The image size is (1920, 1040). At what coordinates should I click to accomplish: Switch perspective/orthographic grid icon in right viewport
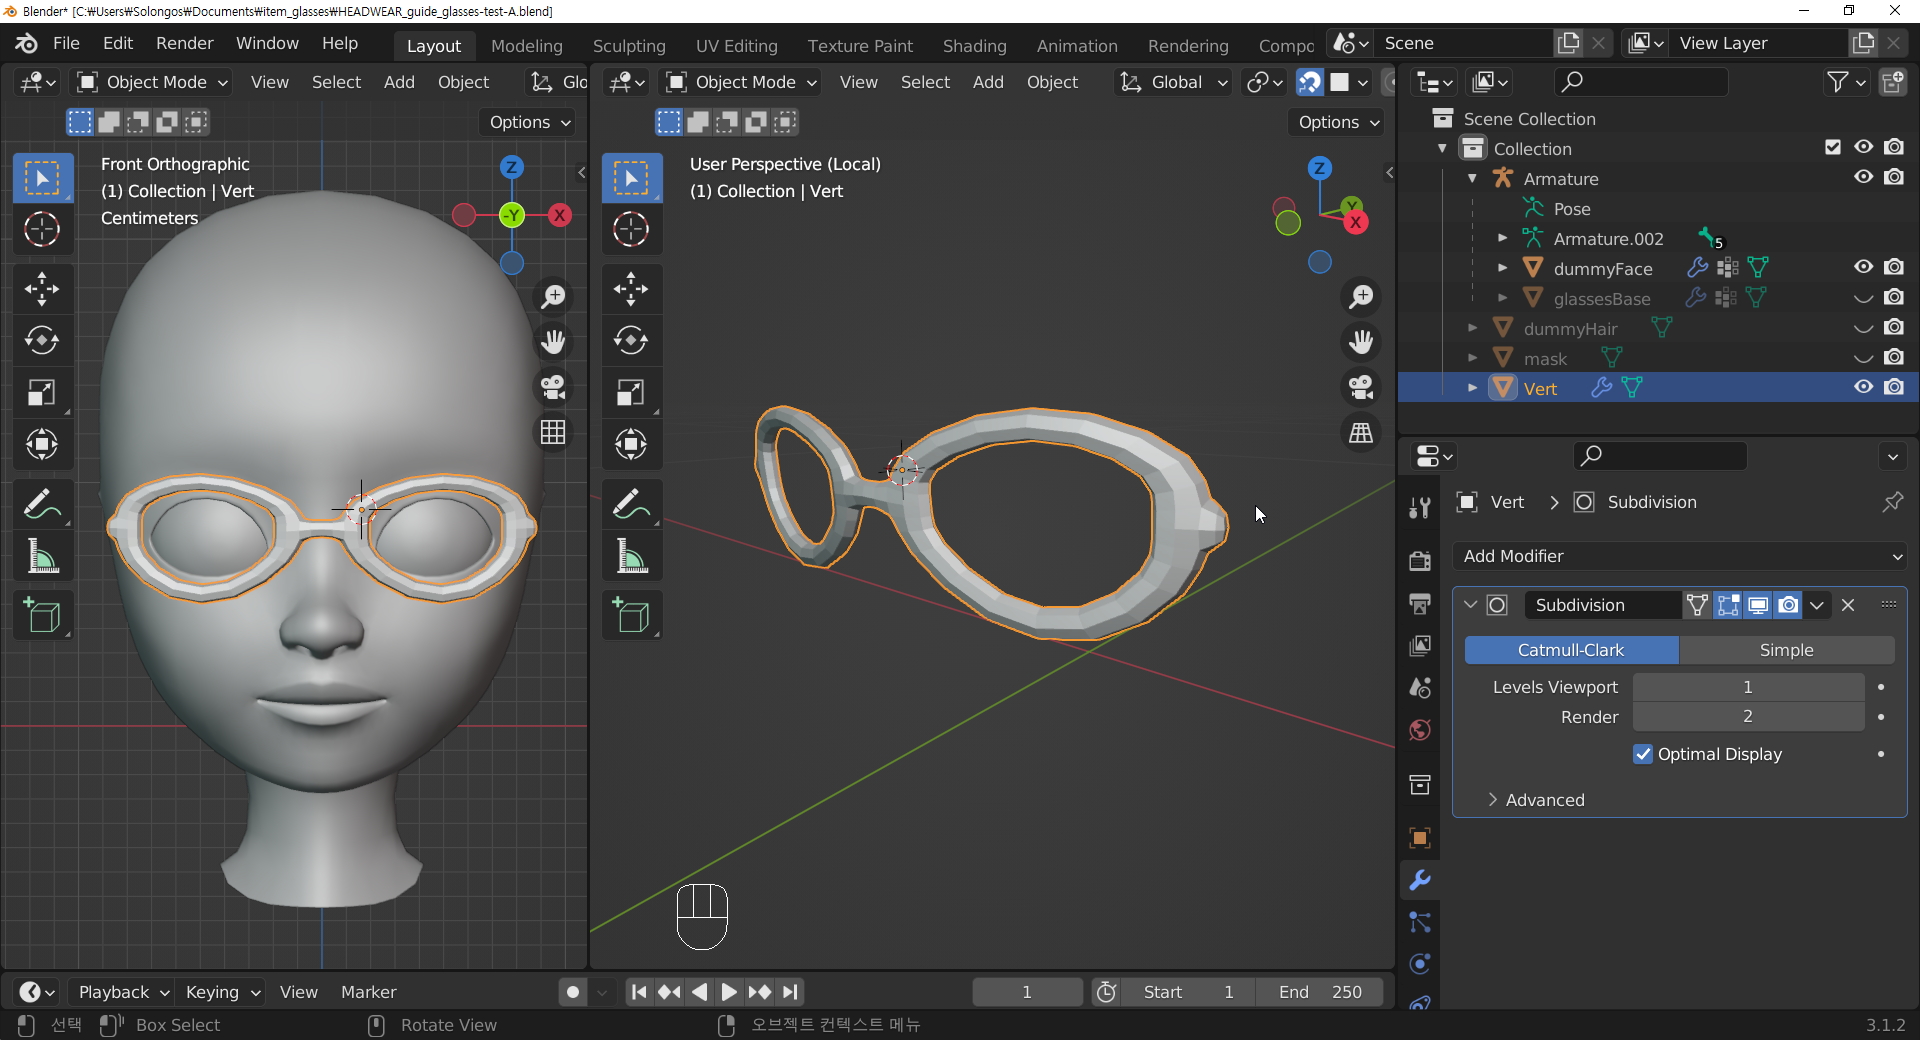point(1361,432)
